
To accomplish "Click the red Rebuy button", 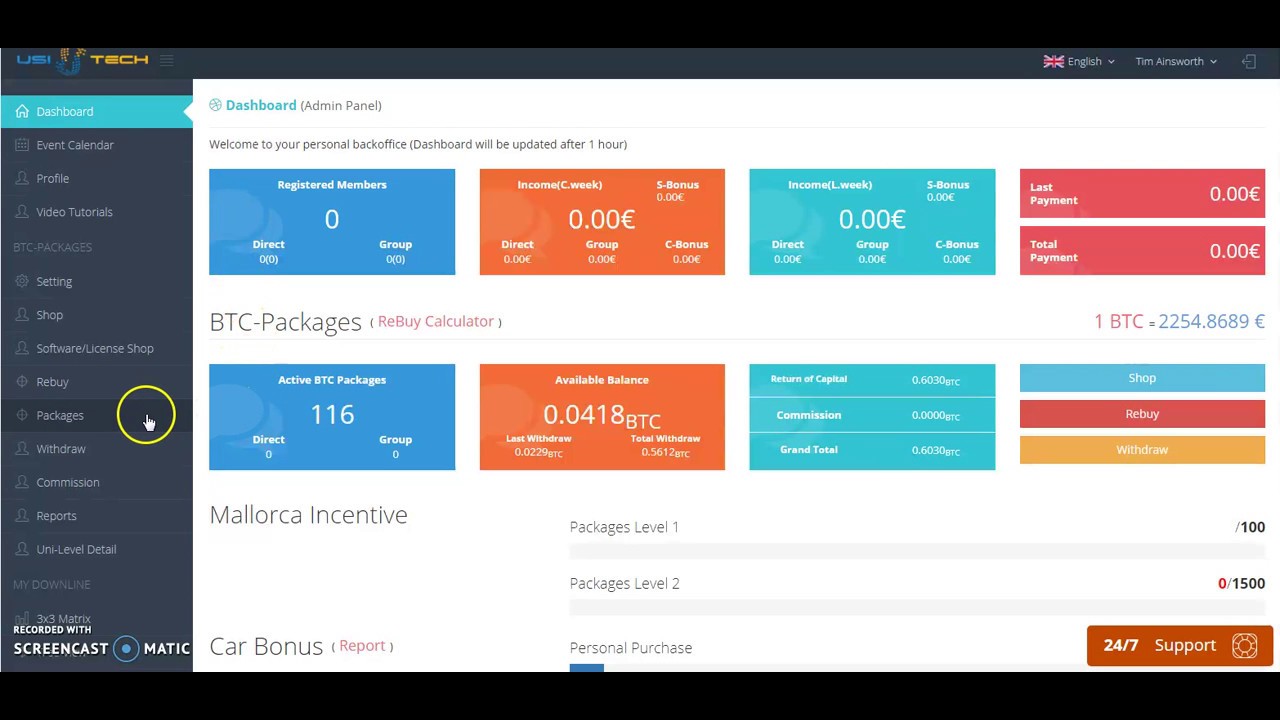I will (1142, 414).
